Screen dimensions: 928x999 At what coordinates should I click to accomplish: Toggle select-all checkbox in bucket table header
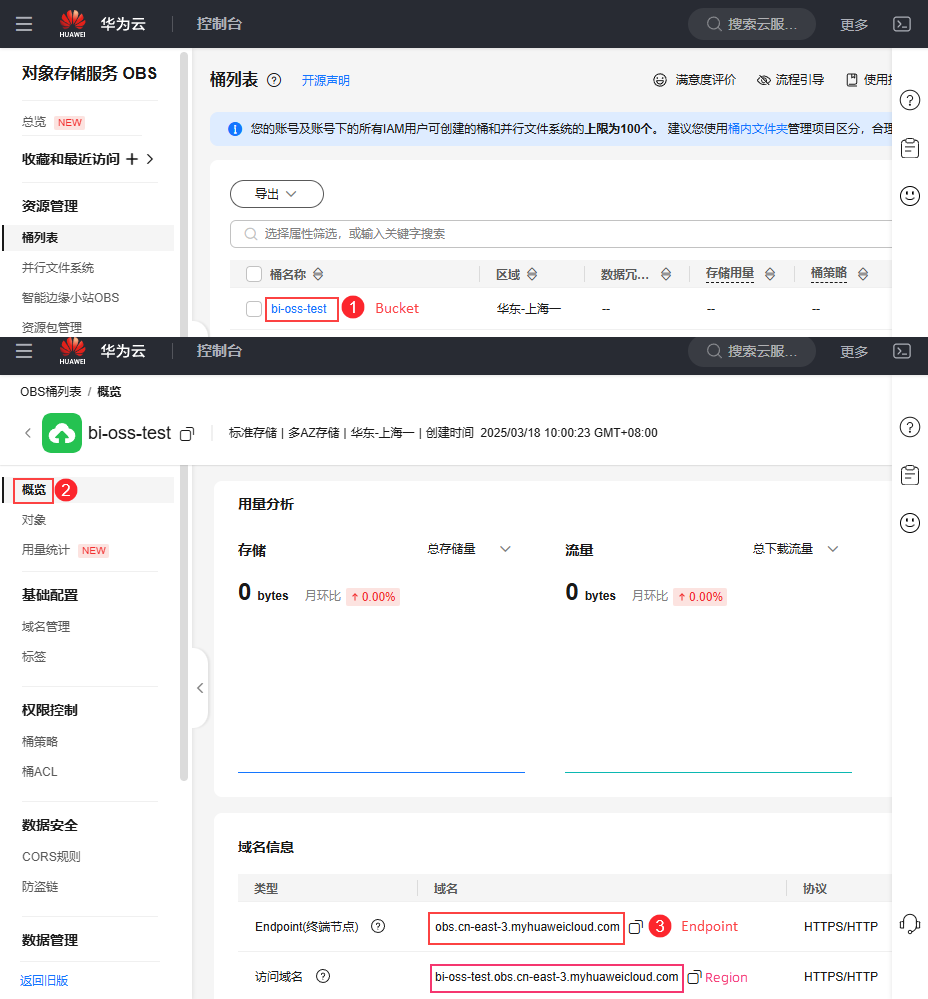click(x=253, y=274)
